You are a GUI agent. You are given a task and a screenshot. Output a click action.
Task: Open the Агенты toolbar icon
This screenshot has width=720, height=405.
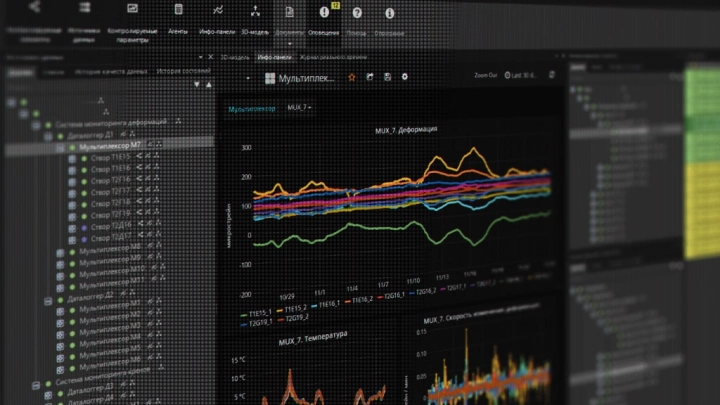pyautogui.click(x=178, y=12)
